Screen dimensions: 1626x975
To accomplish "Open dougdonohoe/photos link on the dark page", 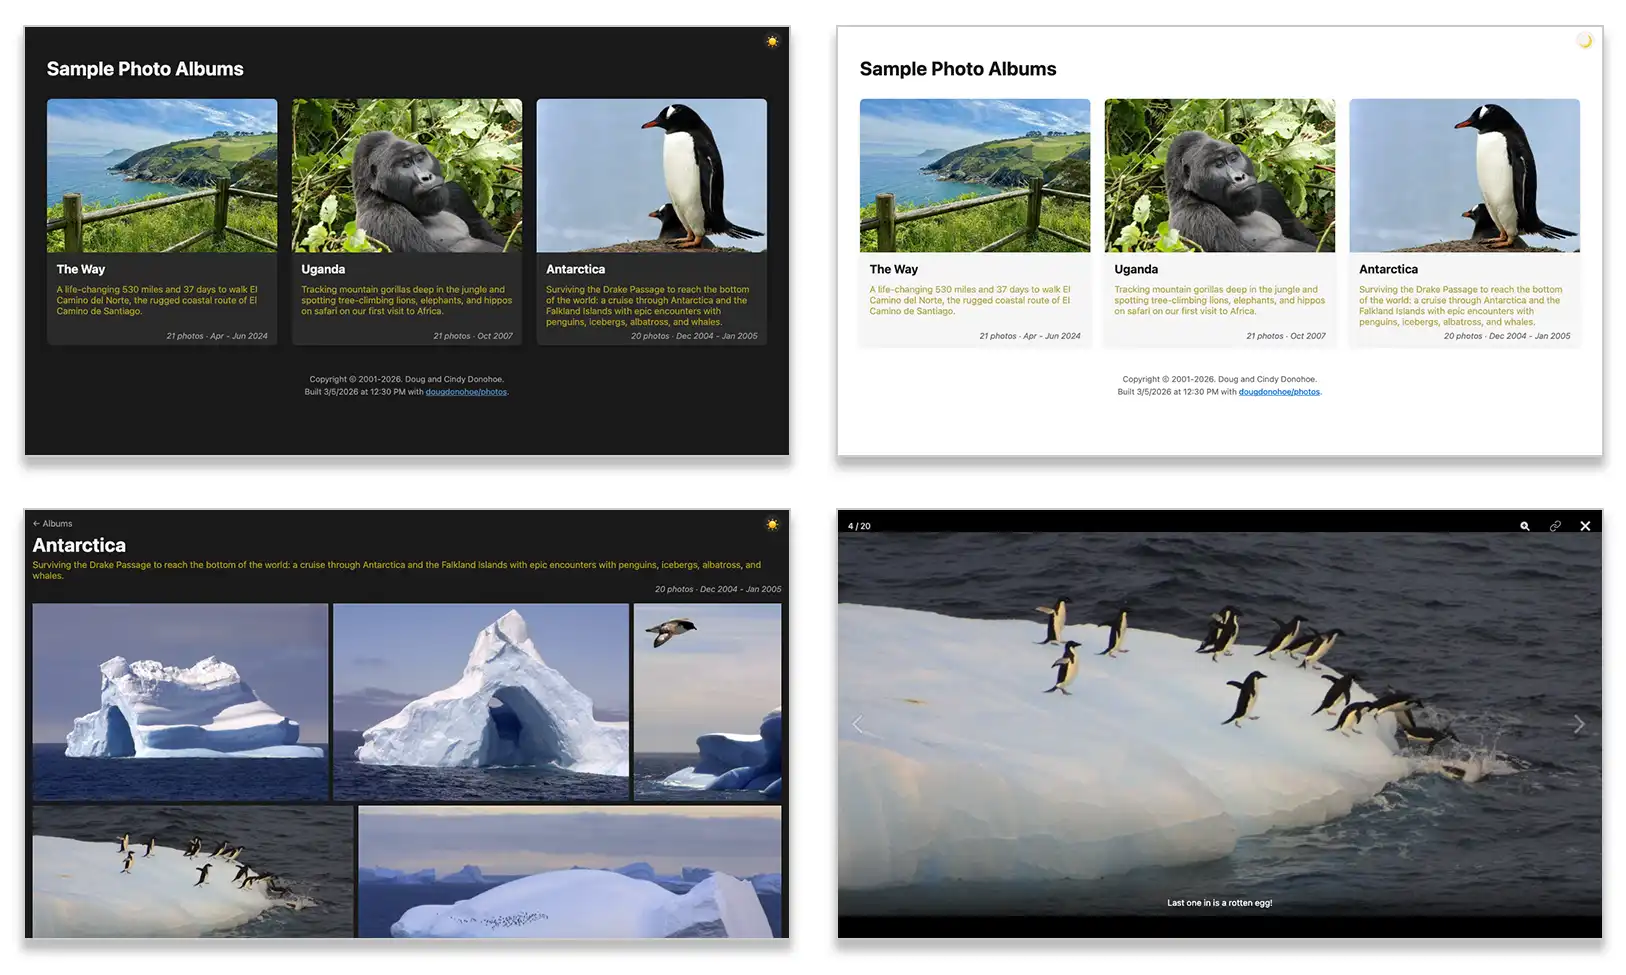I will coord(466,392).
